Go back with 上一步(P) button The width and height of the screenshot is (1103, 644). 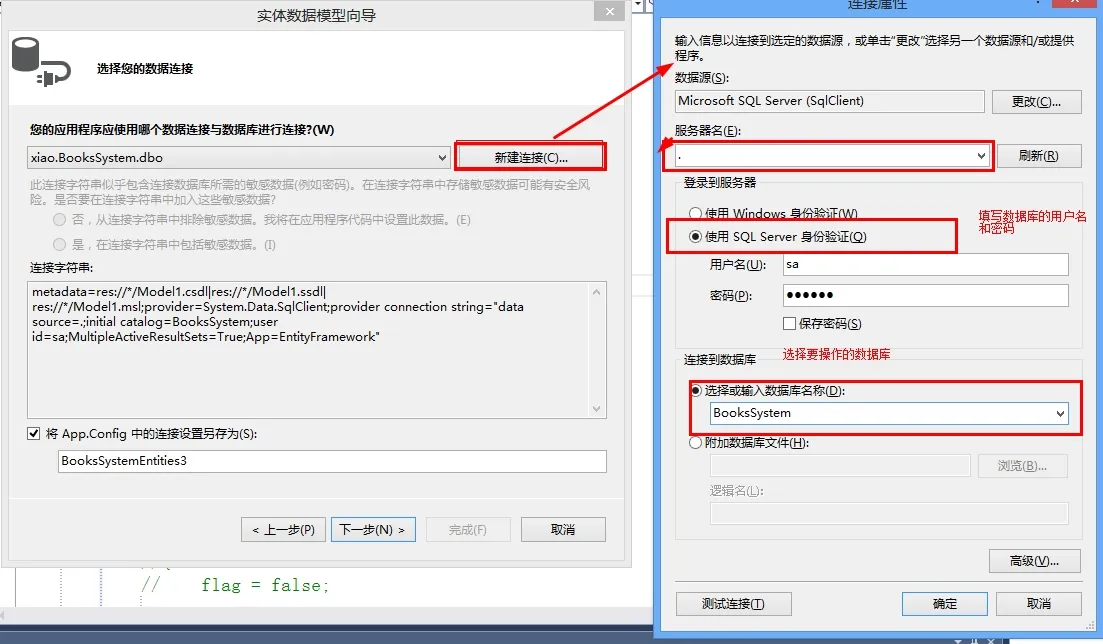tap(283, 529)
